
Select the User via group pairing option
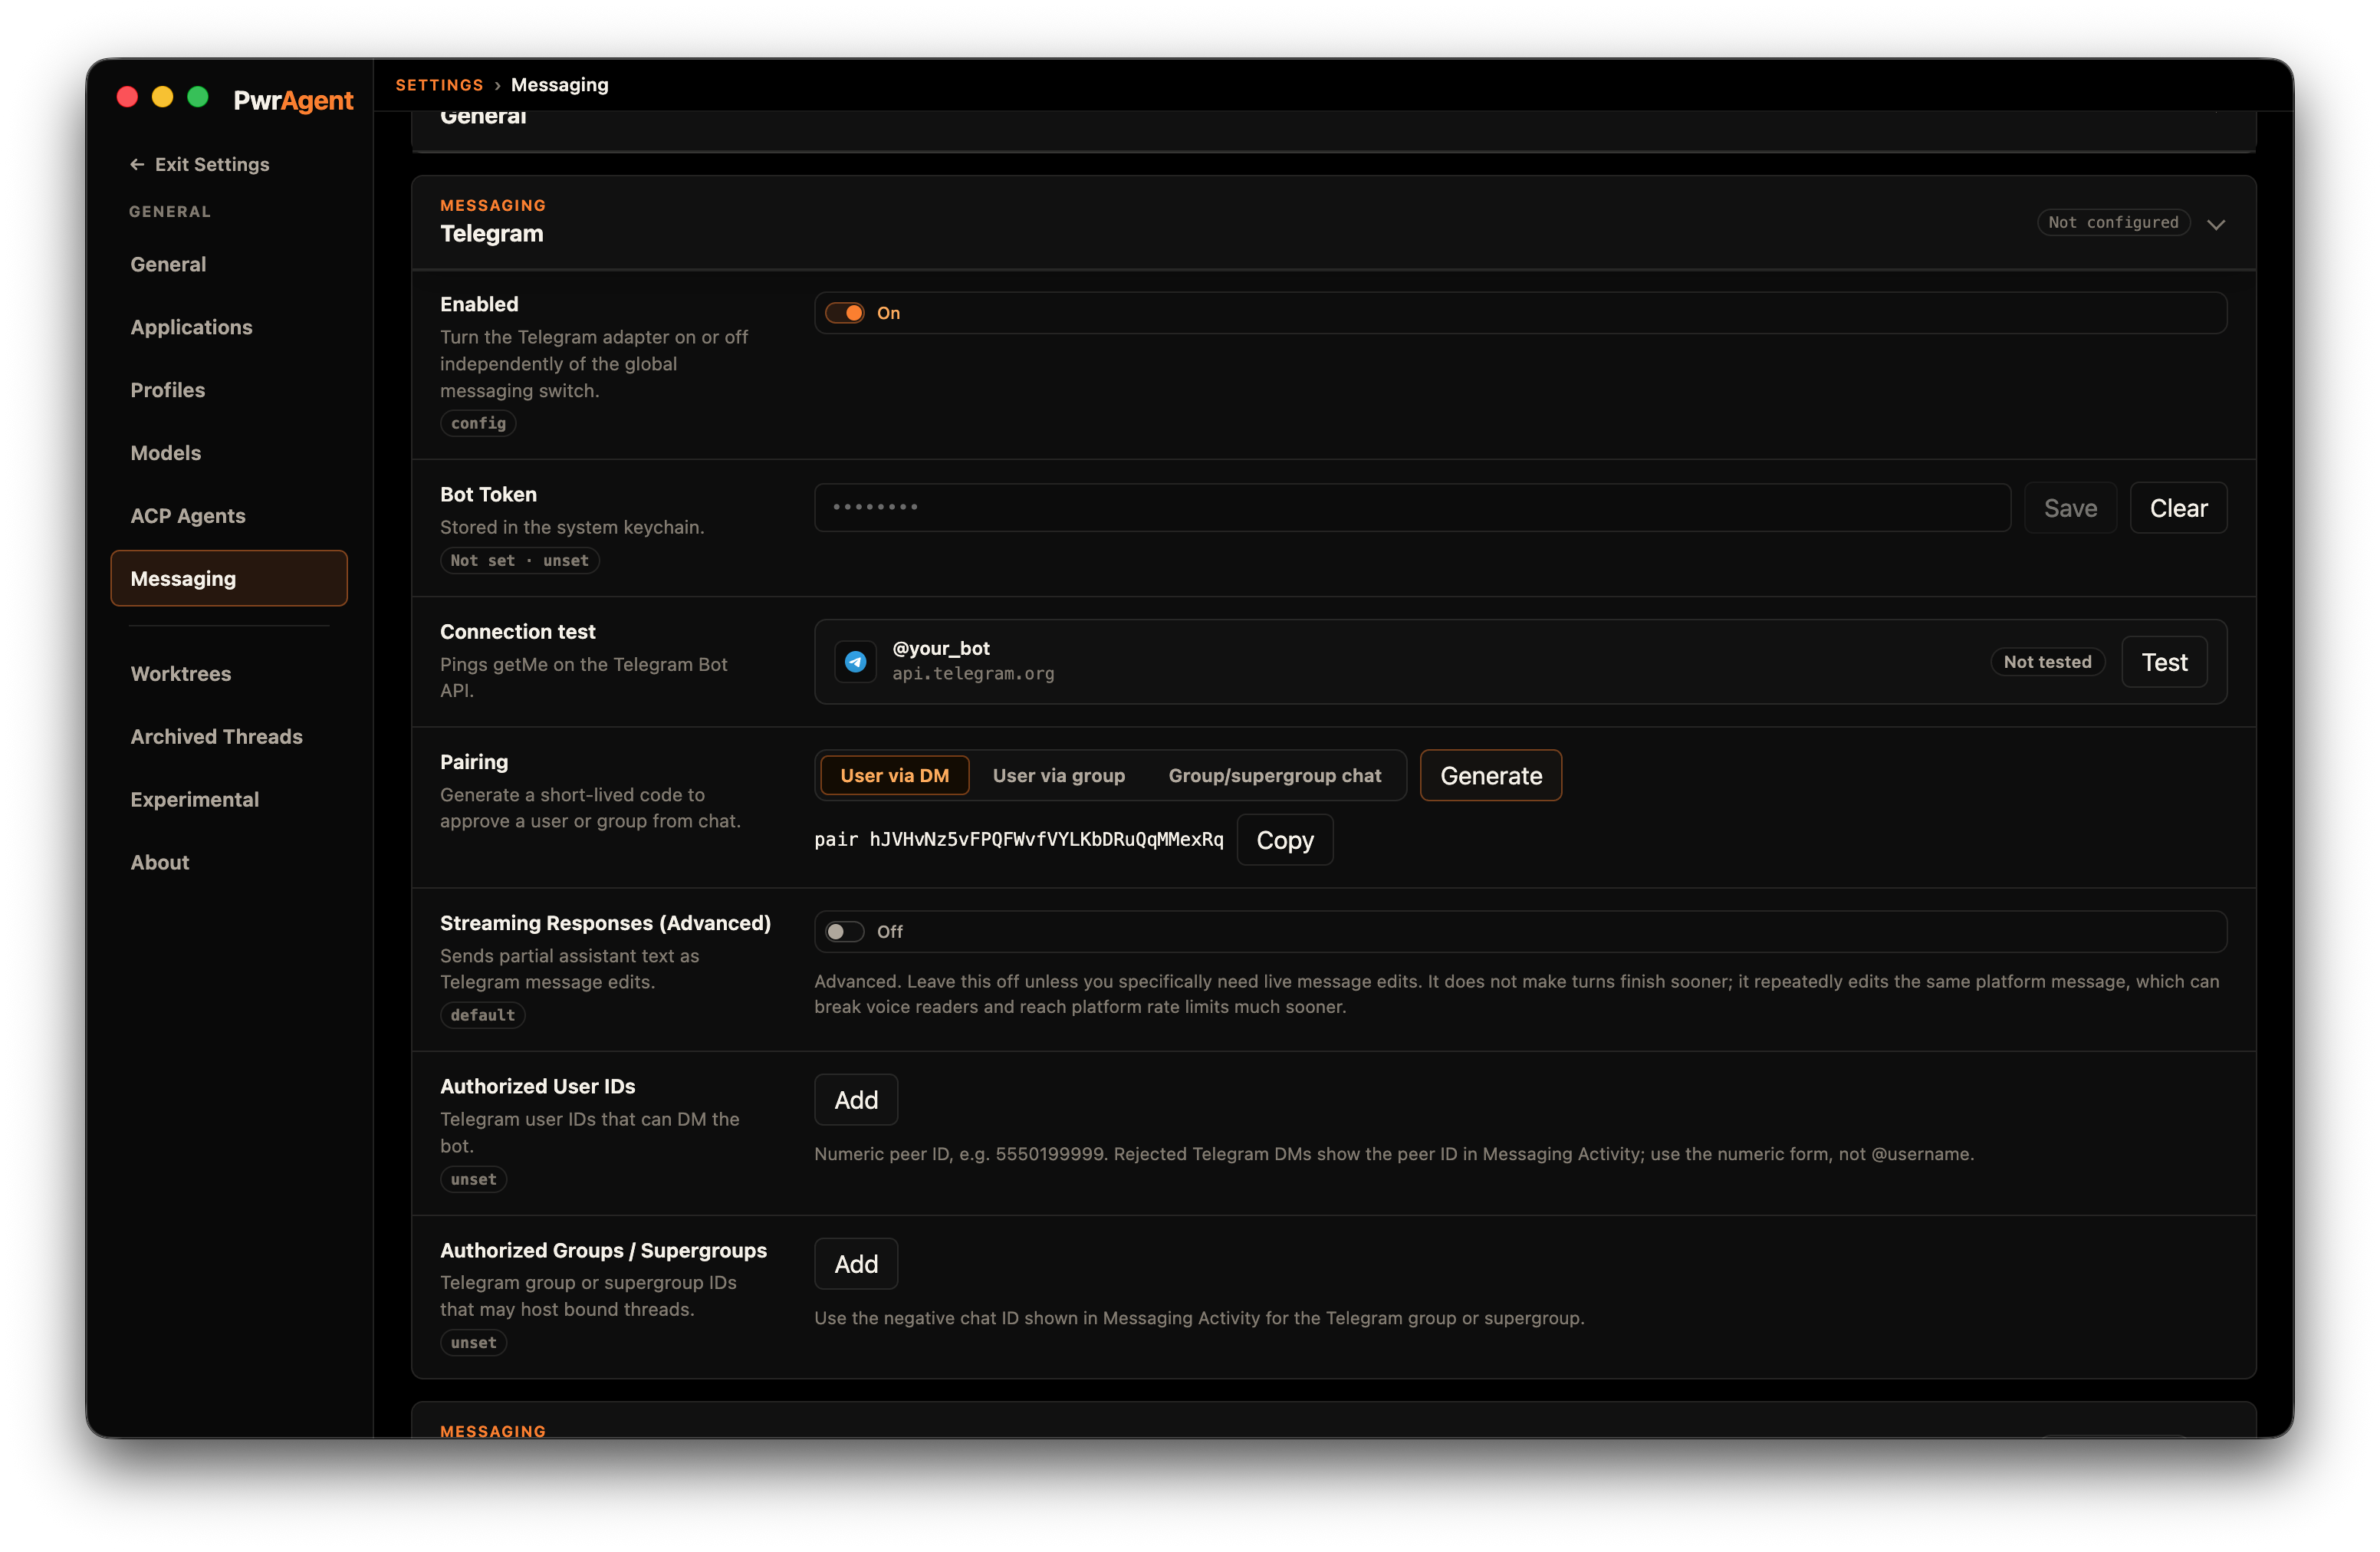pos(1058,775)
